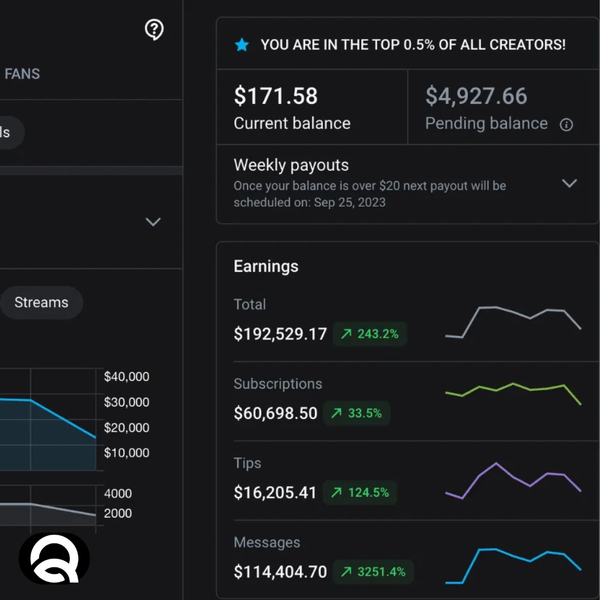Screen dimensions: 600x600
Task: Select the partially visible chip above dropdown
Action: pos(8,132)
